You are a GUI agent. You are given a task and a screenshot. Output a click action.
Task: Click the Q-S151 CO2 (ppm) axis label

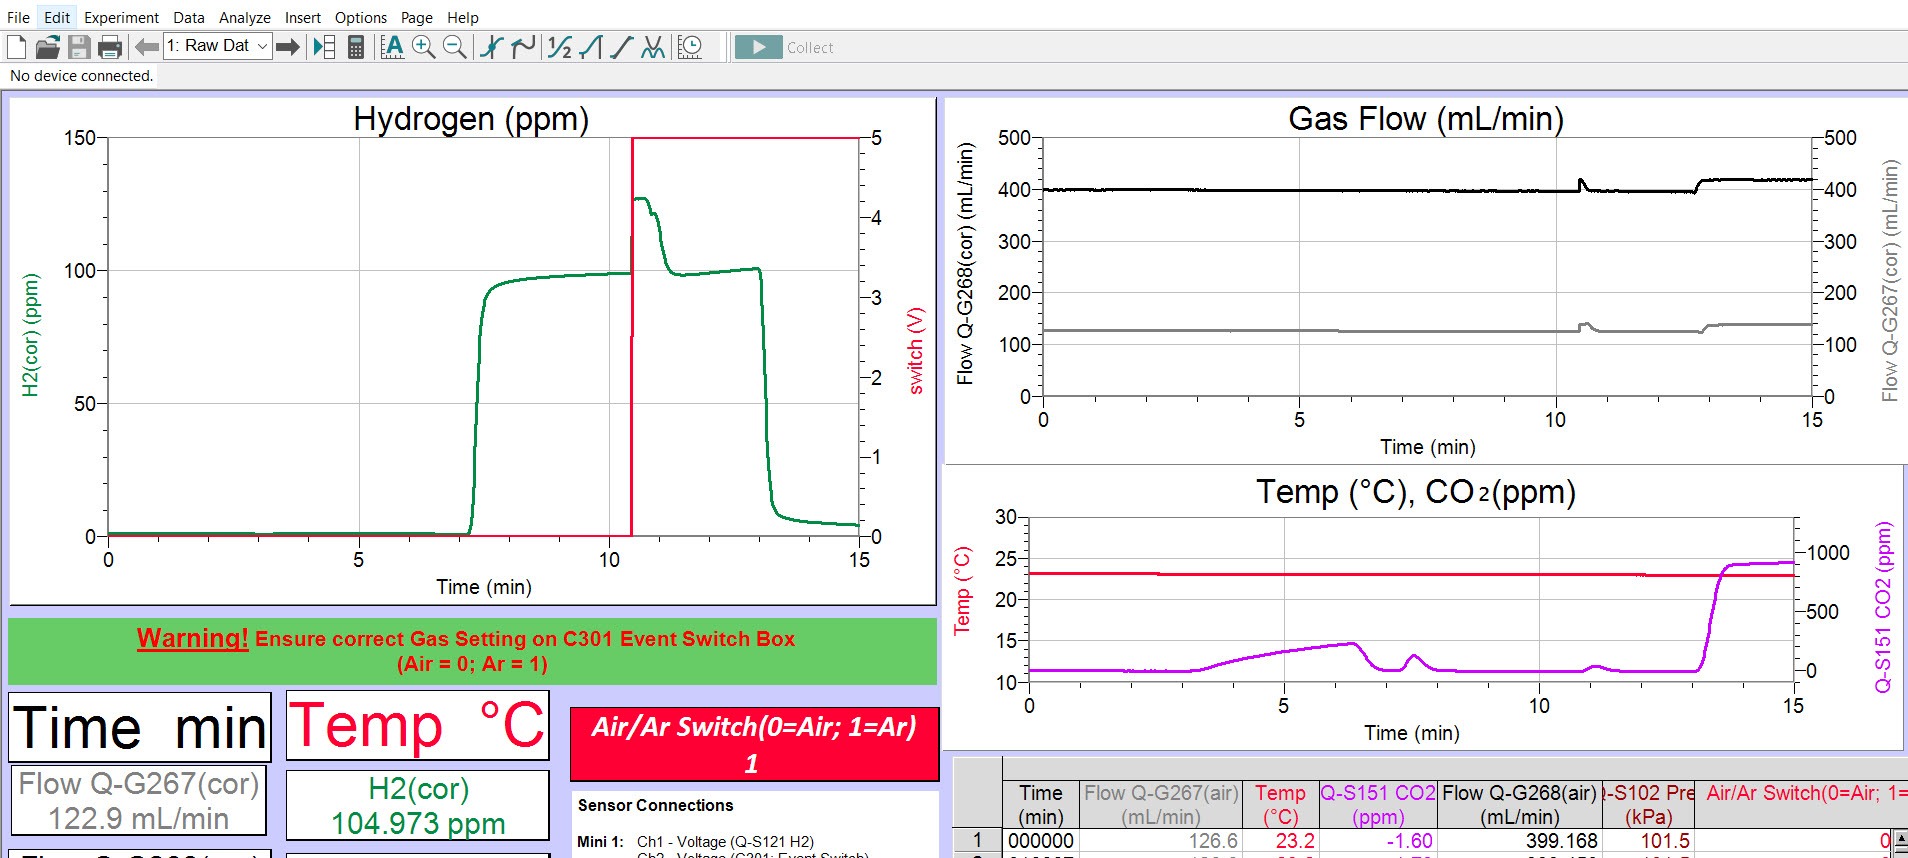1883,607
